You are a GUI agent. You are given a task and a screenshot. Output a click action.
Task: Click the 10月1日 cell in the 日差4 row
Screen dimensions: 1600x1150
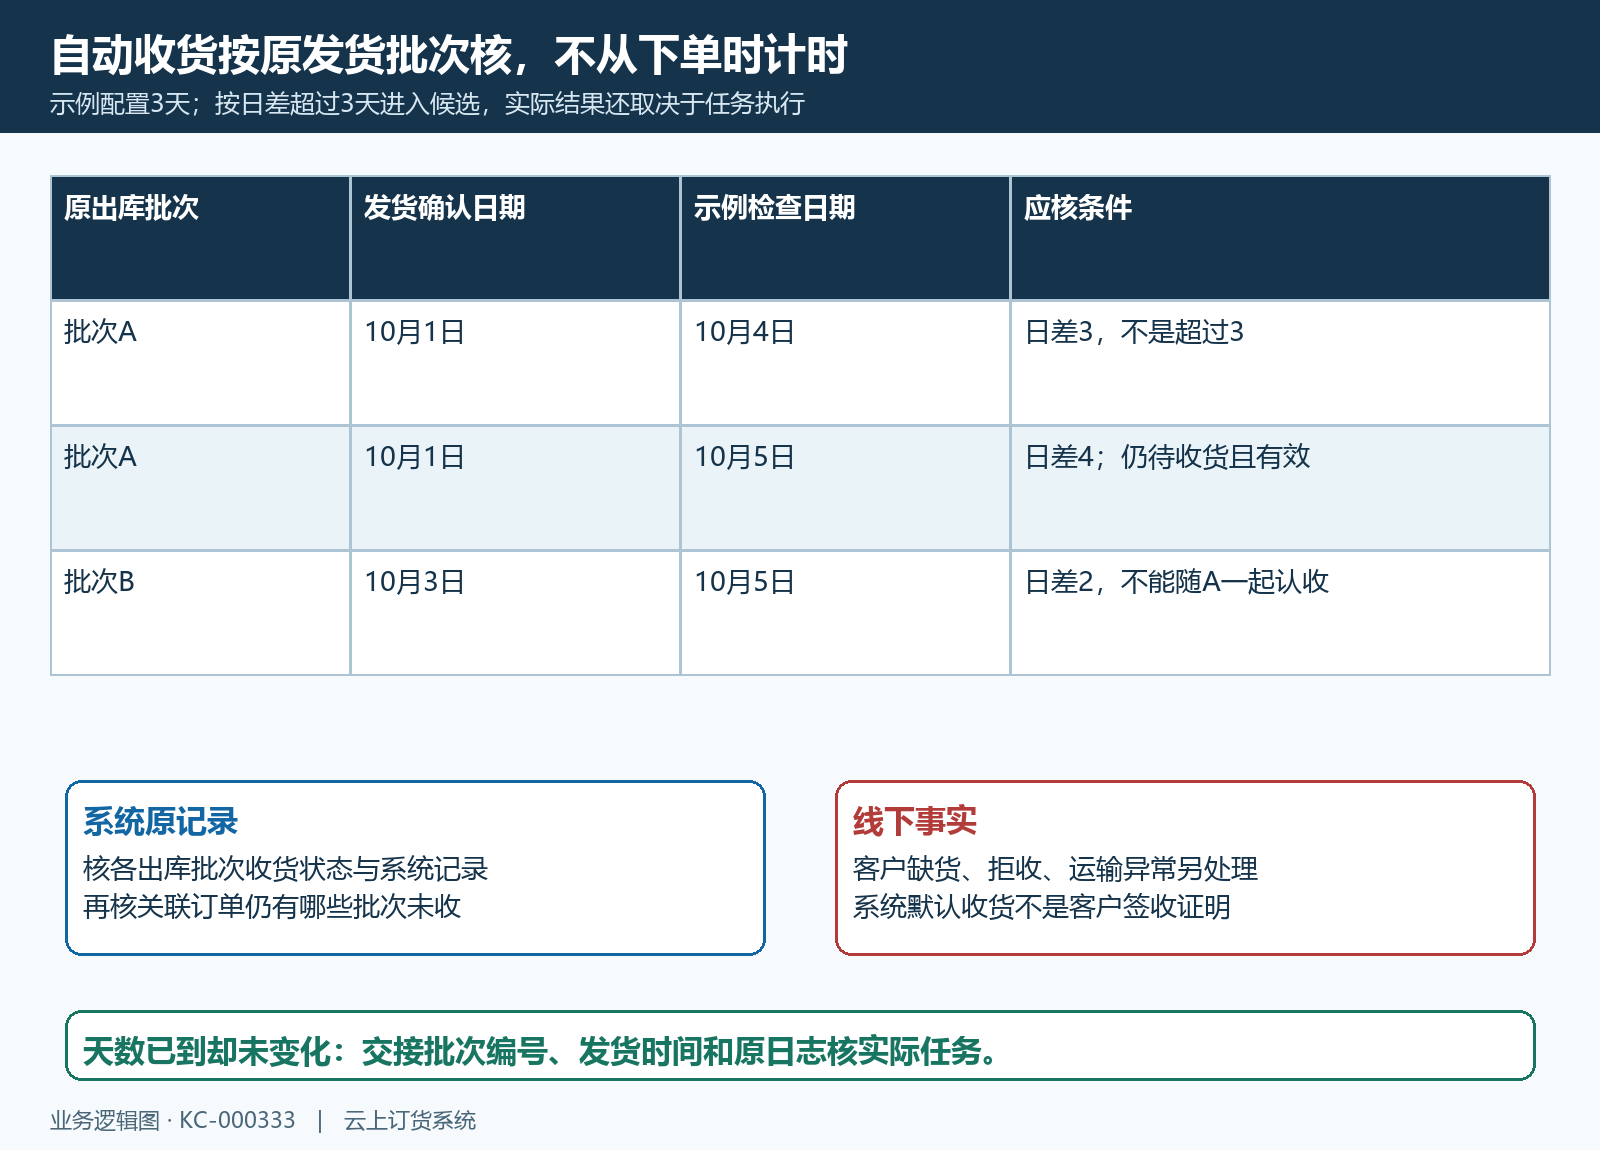tap(515, 488)
